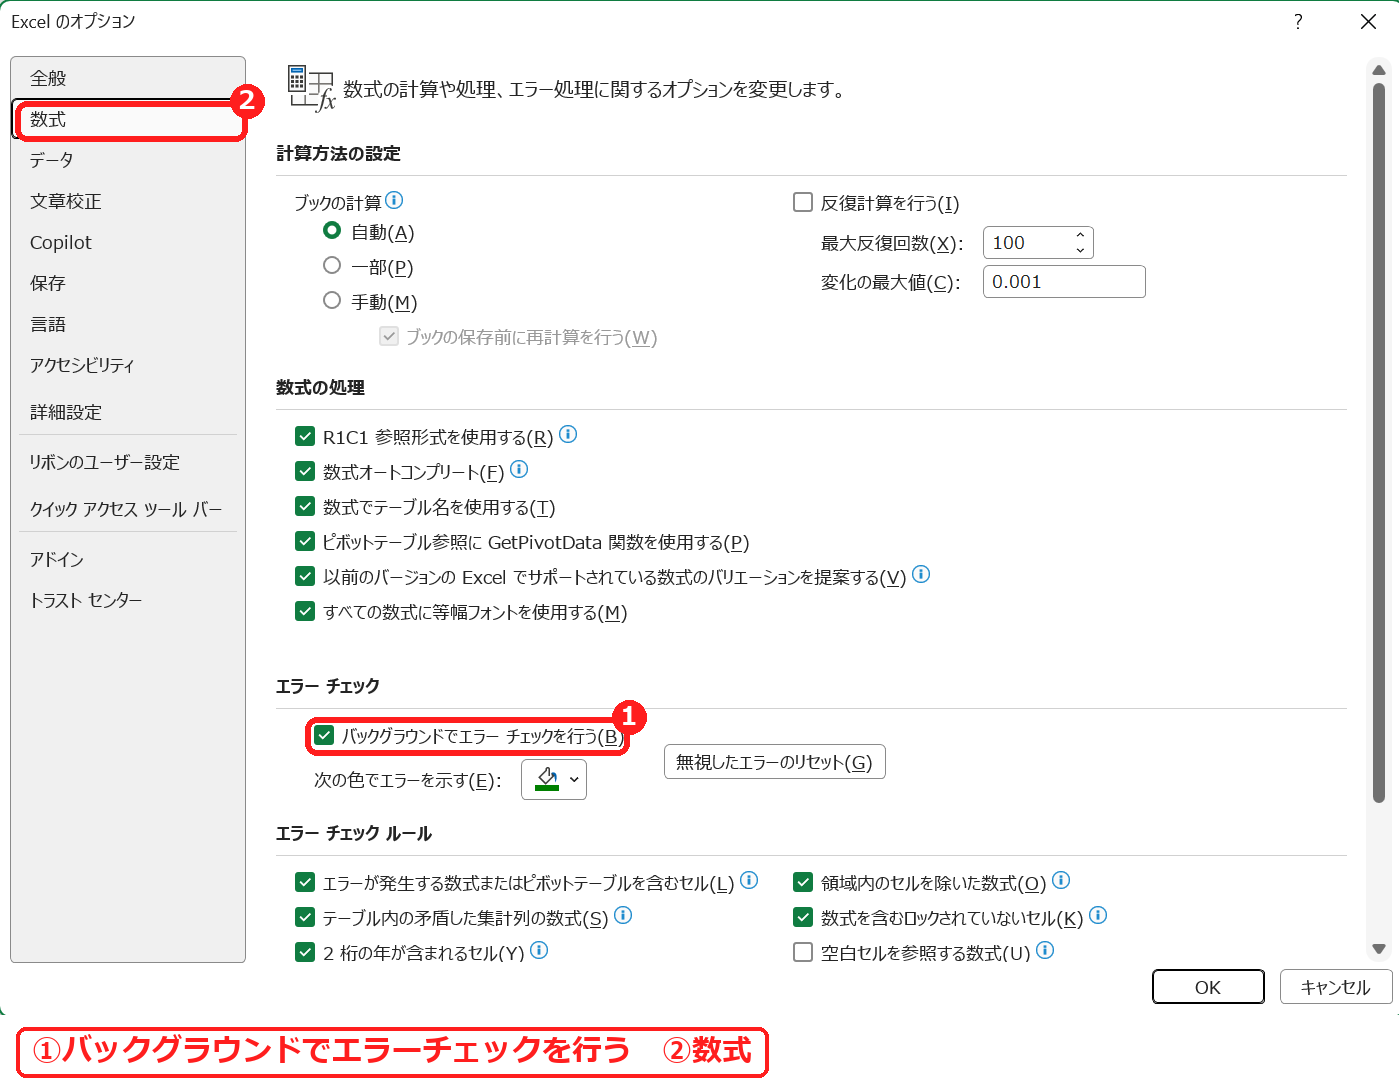Switch to 文章校正 options category
This screenshot has height=1085, width=1399.
tap(128, 201)
